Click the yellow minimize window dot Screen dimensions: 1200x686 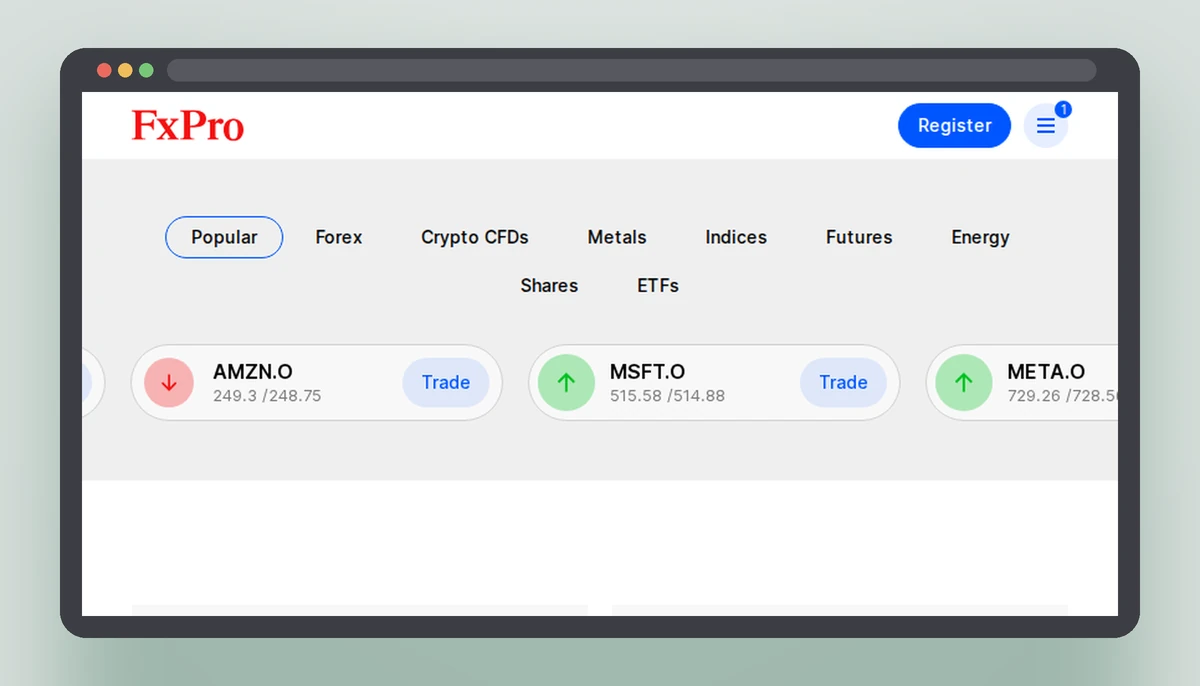(125, 70)
